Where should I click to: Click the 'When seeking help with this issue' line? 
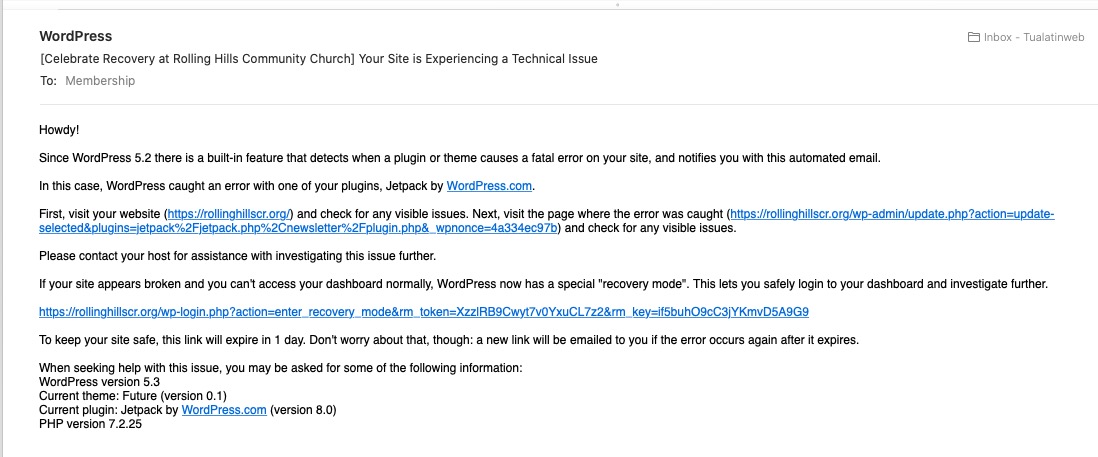280,368
